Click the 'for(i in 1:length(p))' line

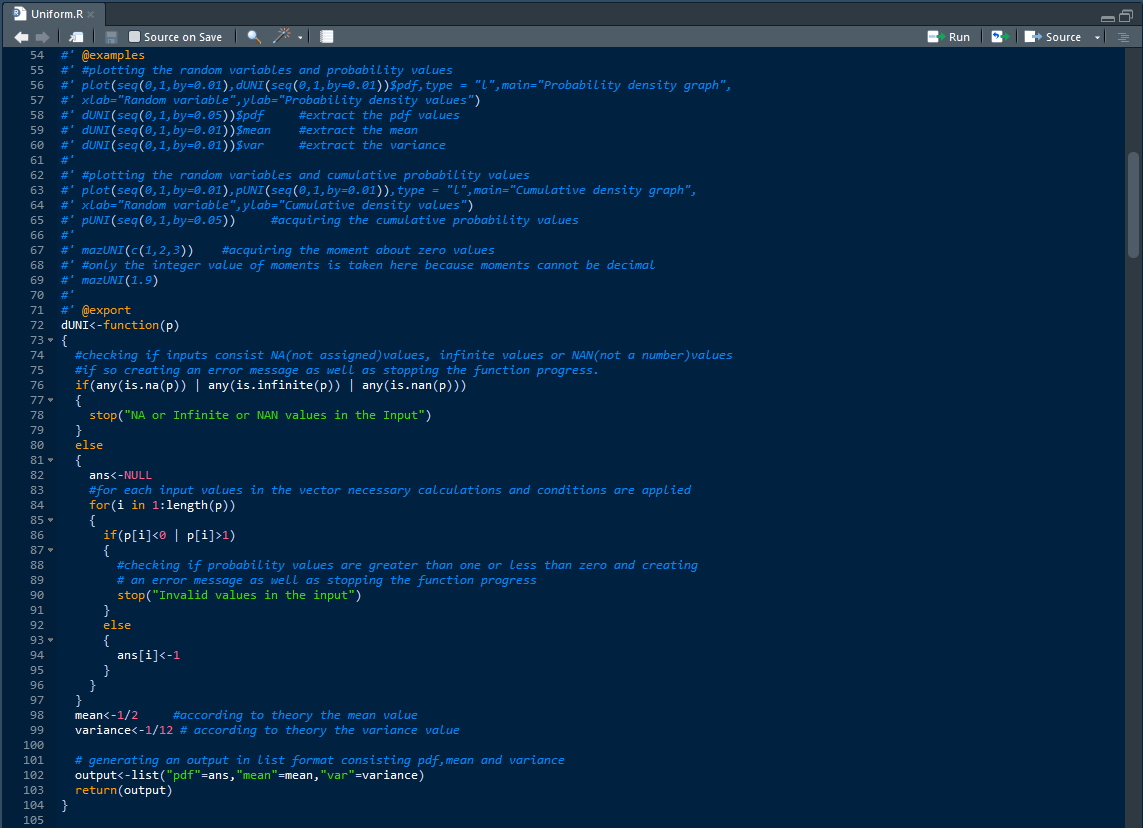click(x=162, y=505)
